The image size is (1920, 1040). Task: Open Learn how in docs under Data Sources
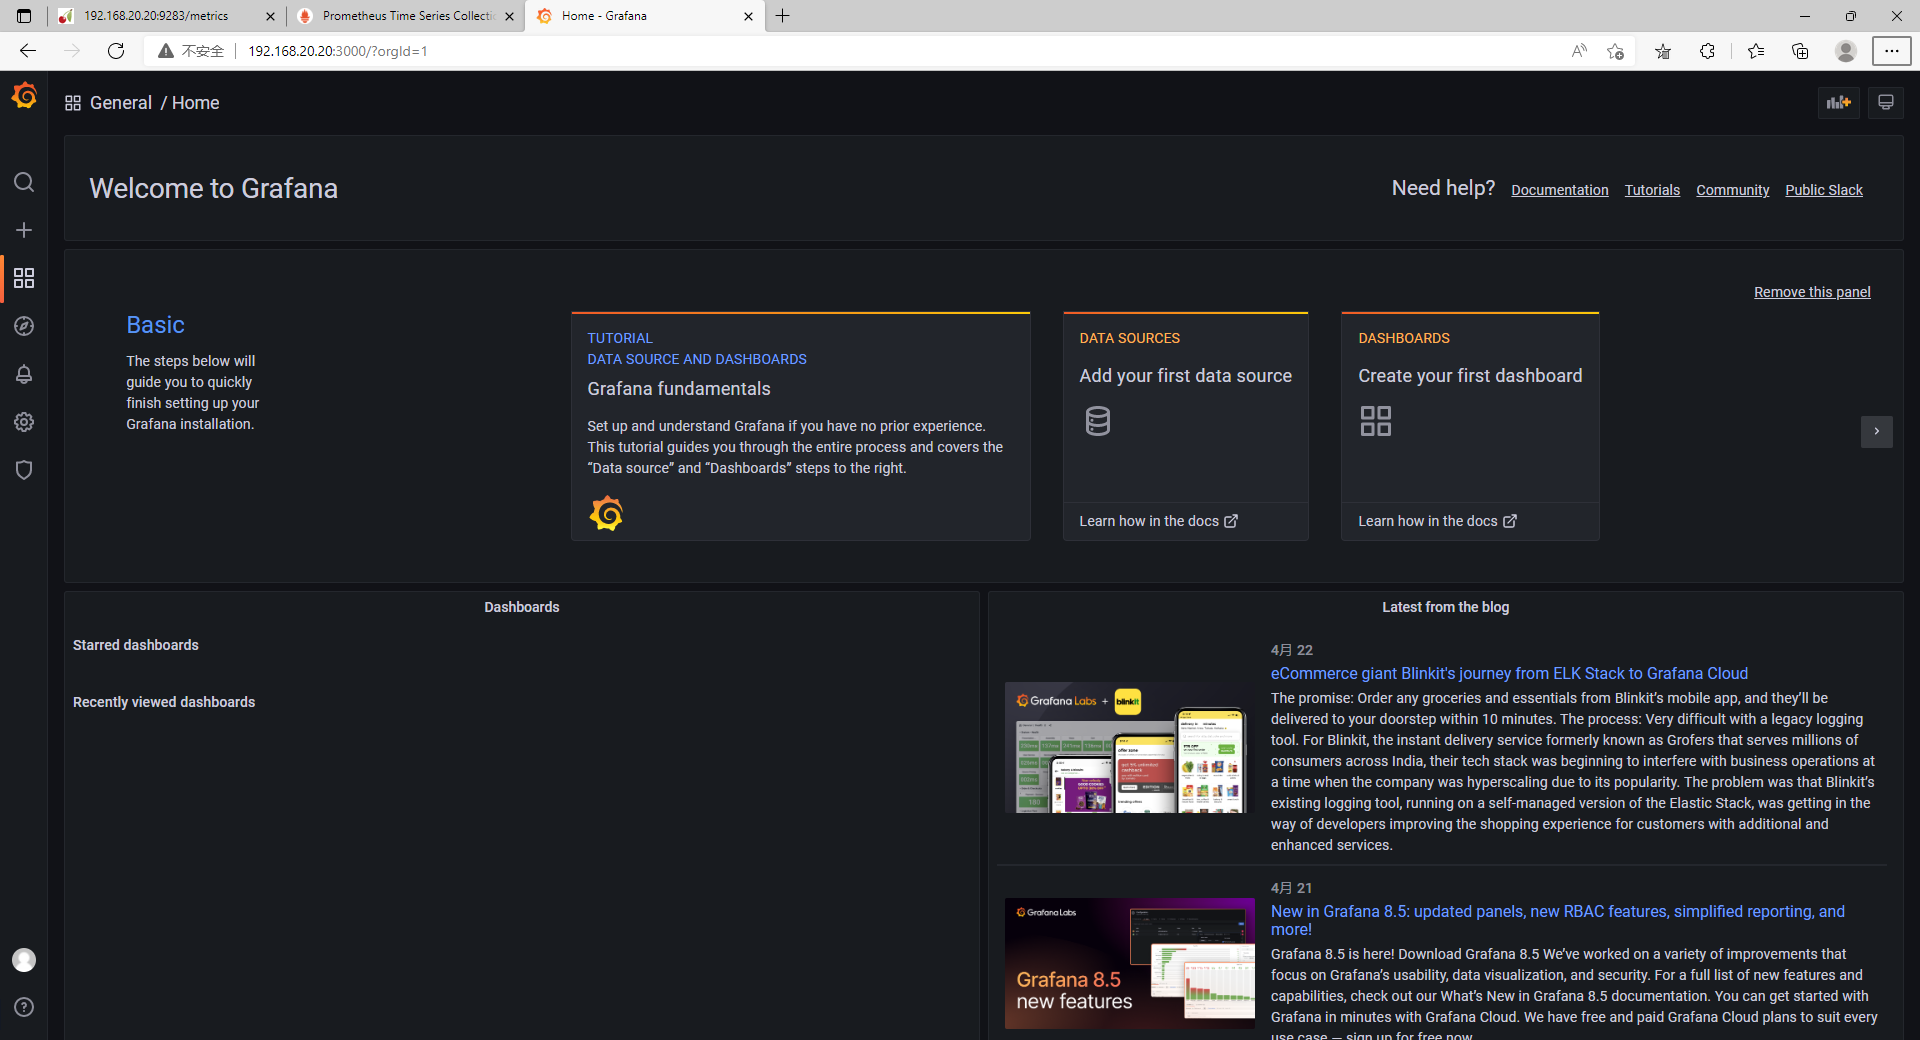point(1158,521)
